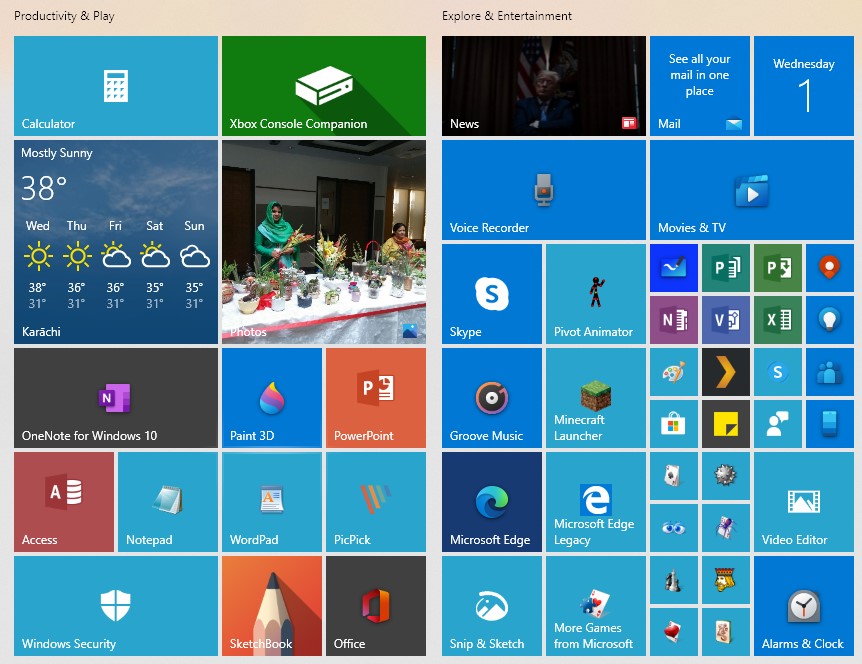
Task: Open Notepad
Action: [168, 502]
